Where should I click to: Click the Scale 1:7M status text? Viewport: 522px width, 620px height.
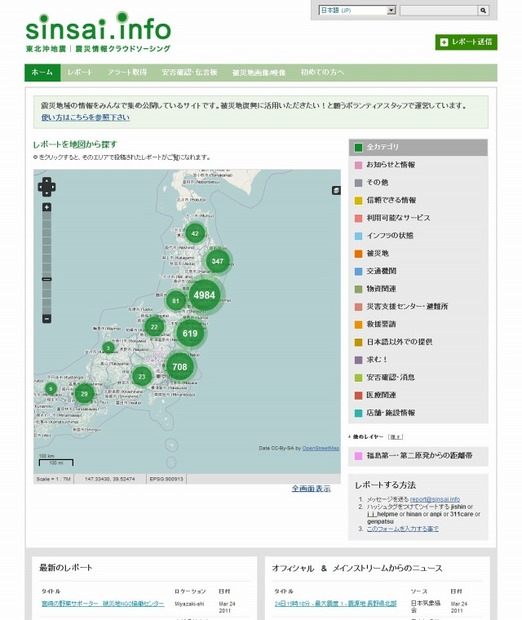(53, 479)
